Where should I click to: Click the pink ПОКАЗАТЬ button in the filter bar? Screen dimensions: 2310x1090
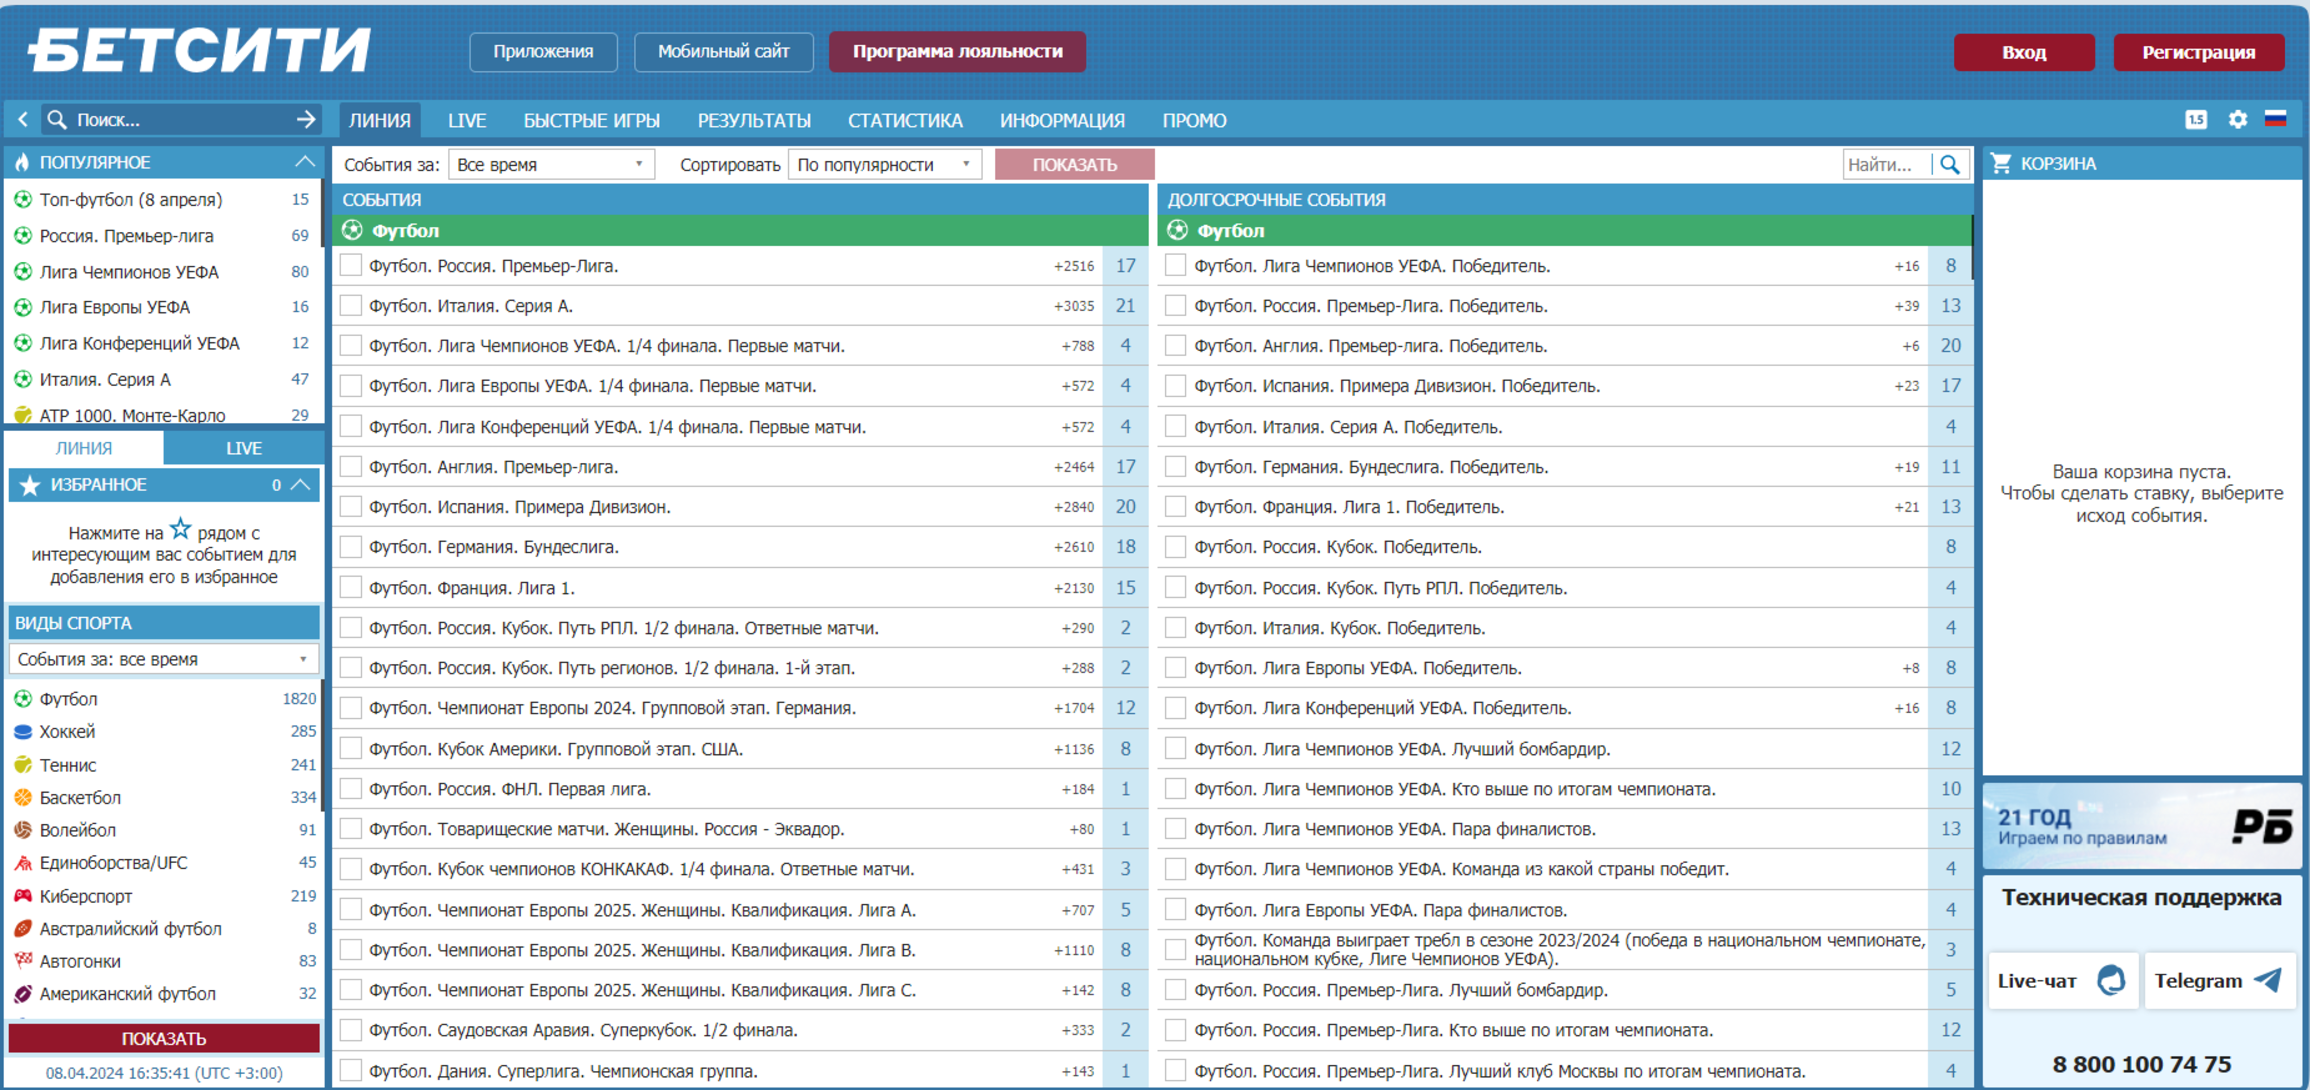1074,164
